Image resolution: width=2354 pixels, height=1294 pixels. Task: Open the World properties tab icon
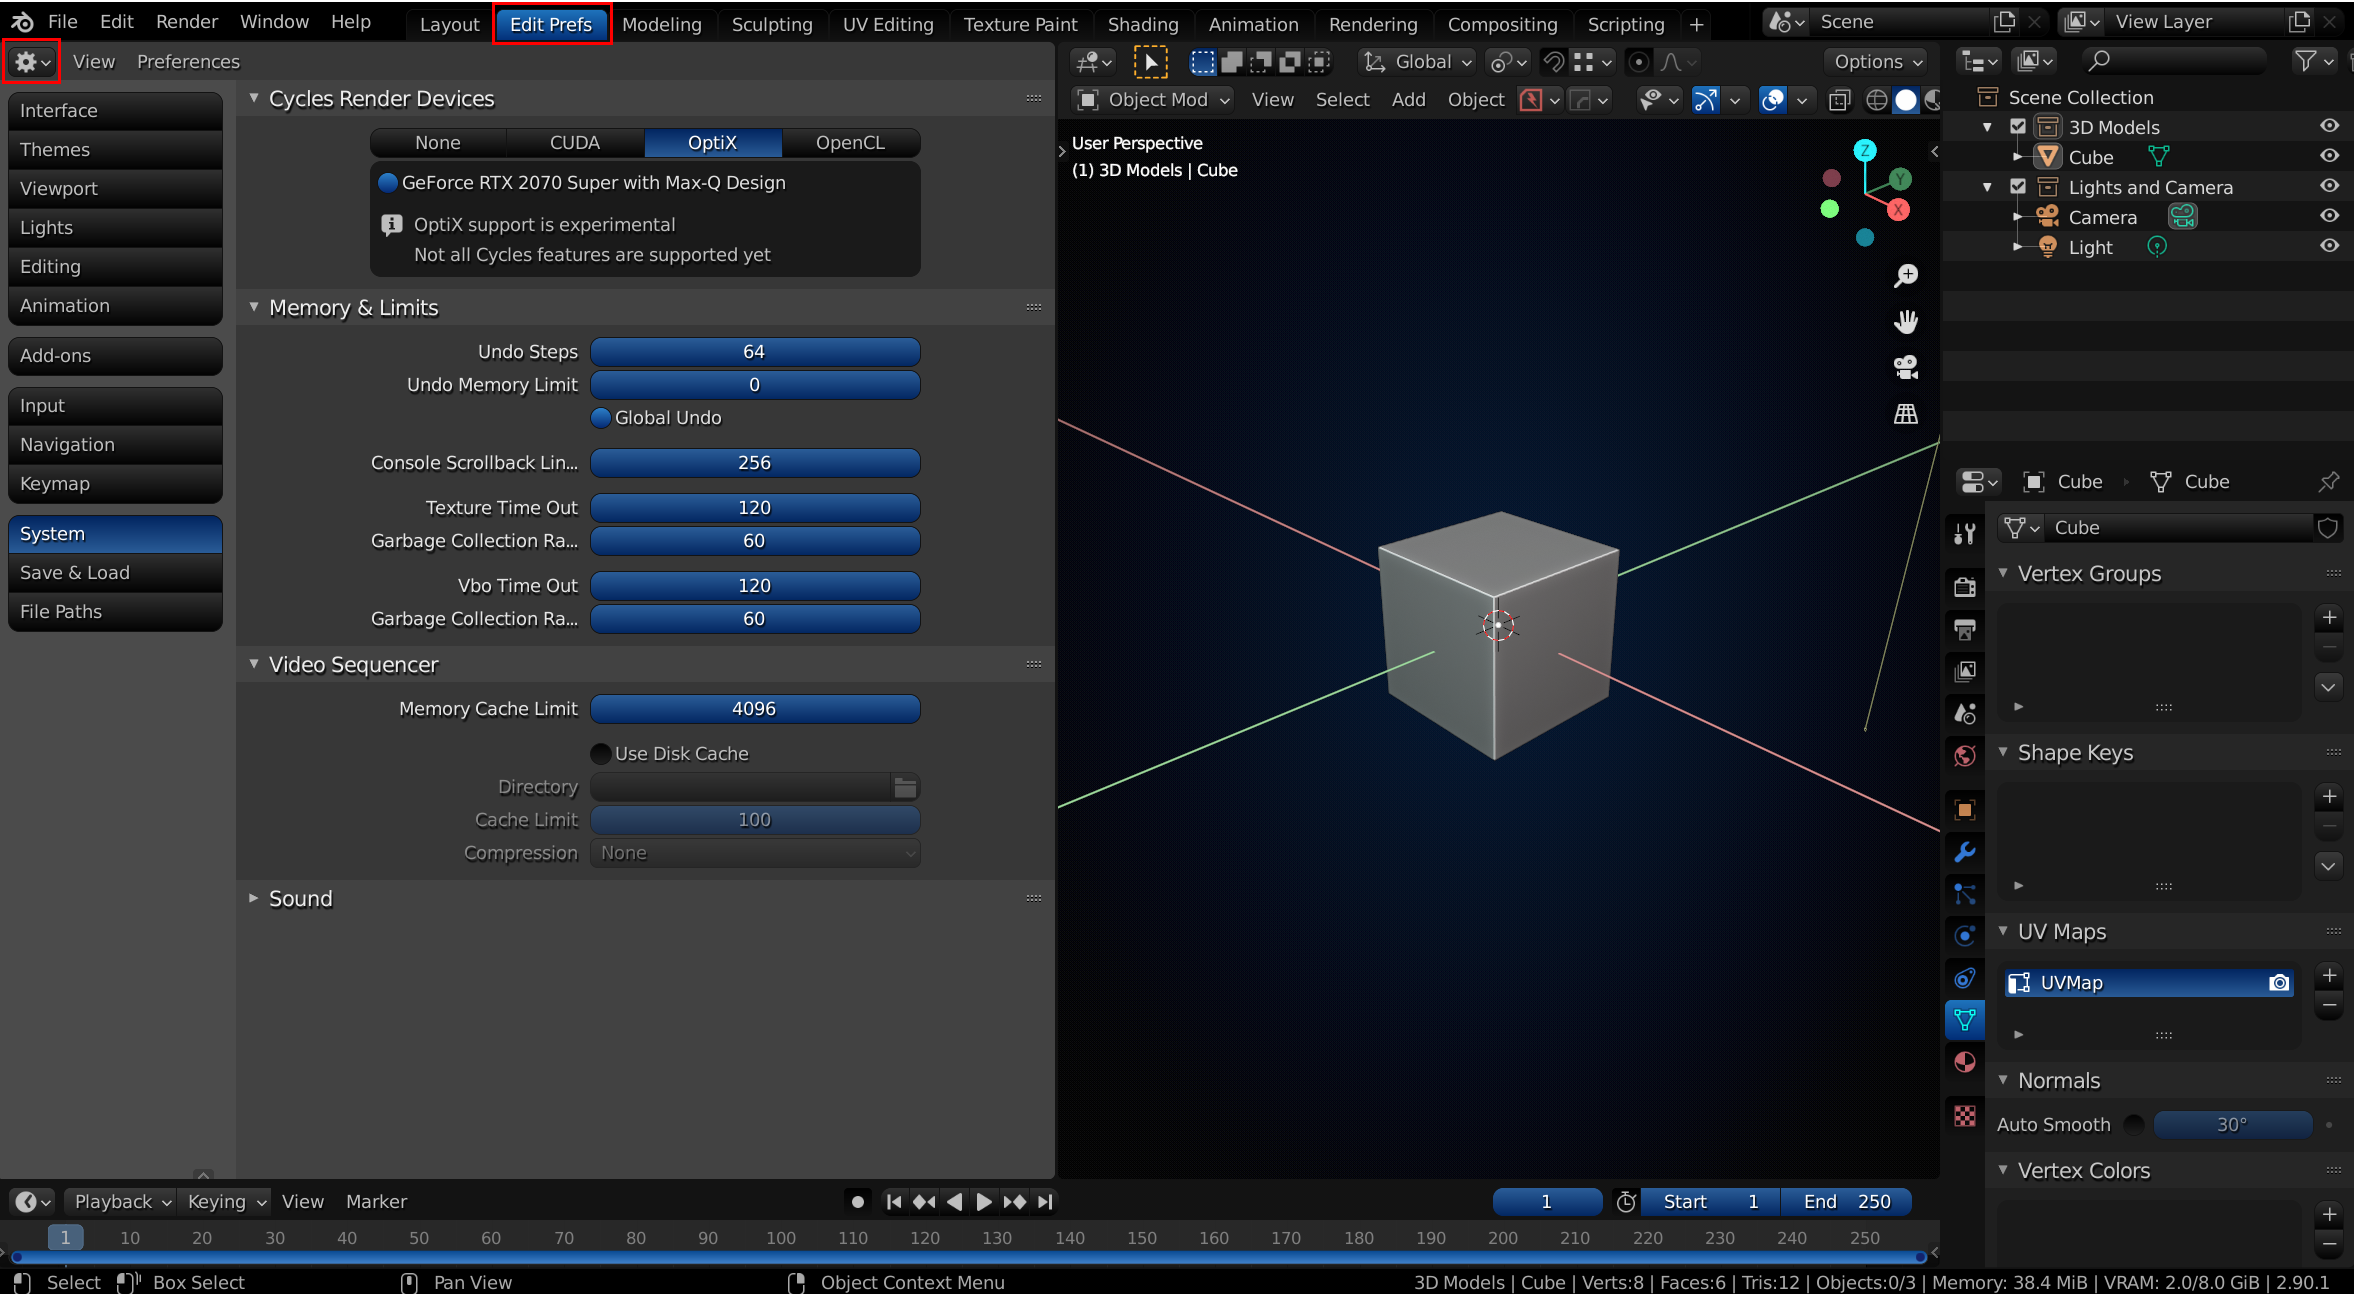click(1965, 755)
